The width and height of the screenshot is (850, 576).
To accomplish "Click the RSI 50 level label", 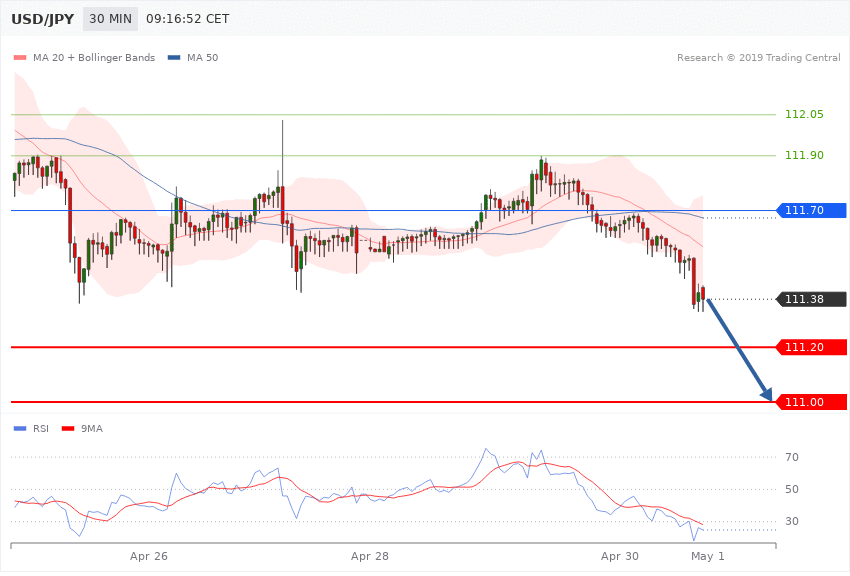I will coord(791,489).
